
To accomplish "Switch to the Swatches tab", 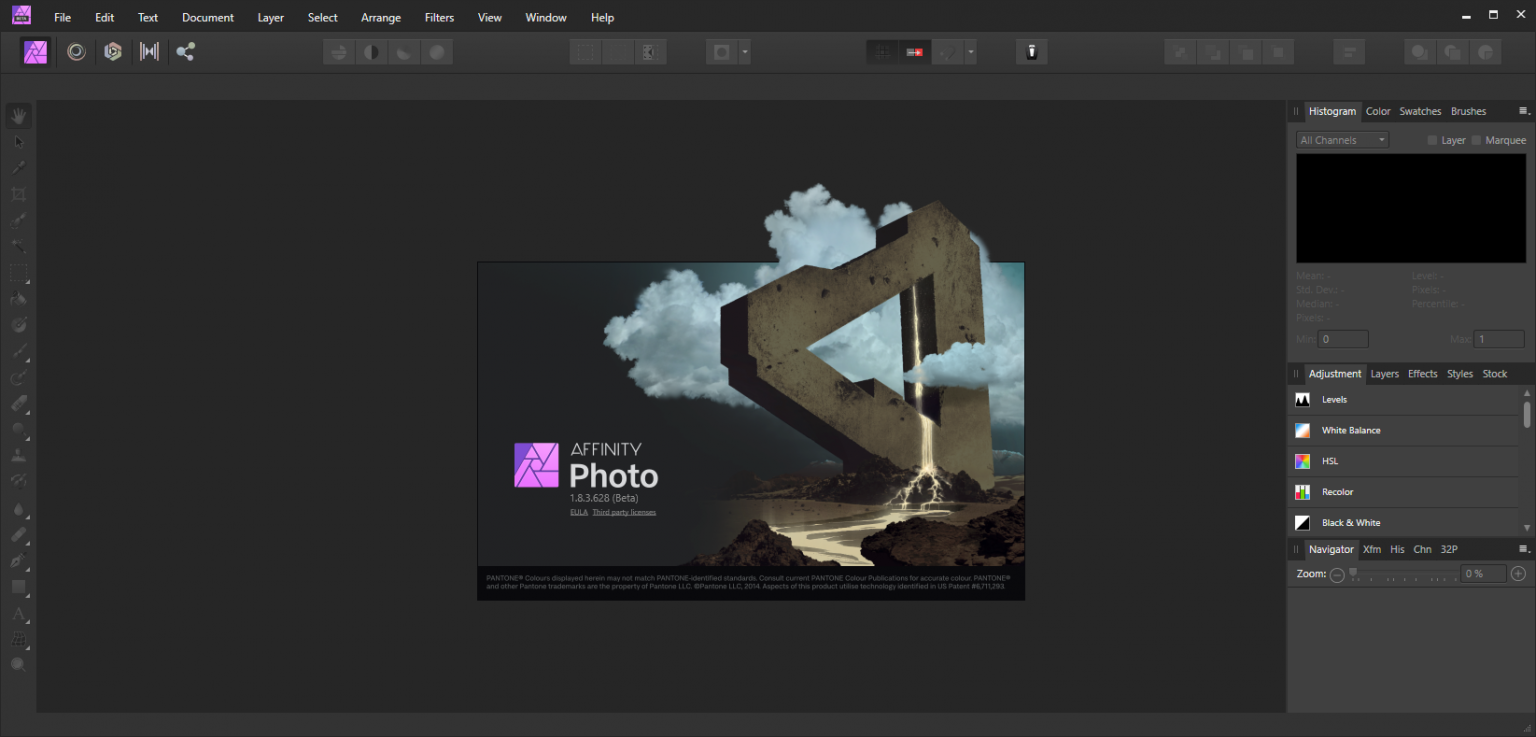I will [1420, 111].
